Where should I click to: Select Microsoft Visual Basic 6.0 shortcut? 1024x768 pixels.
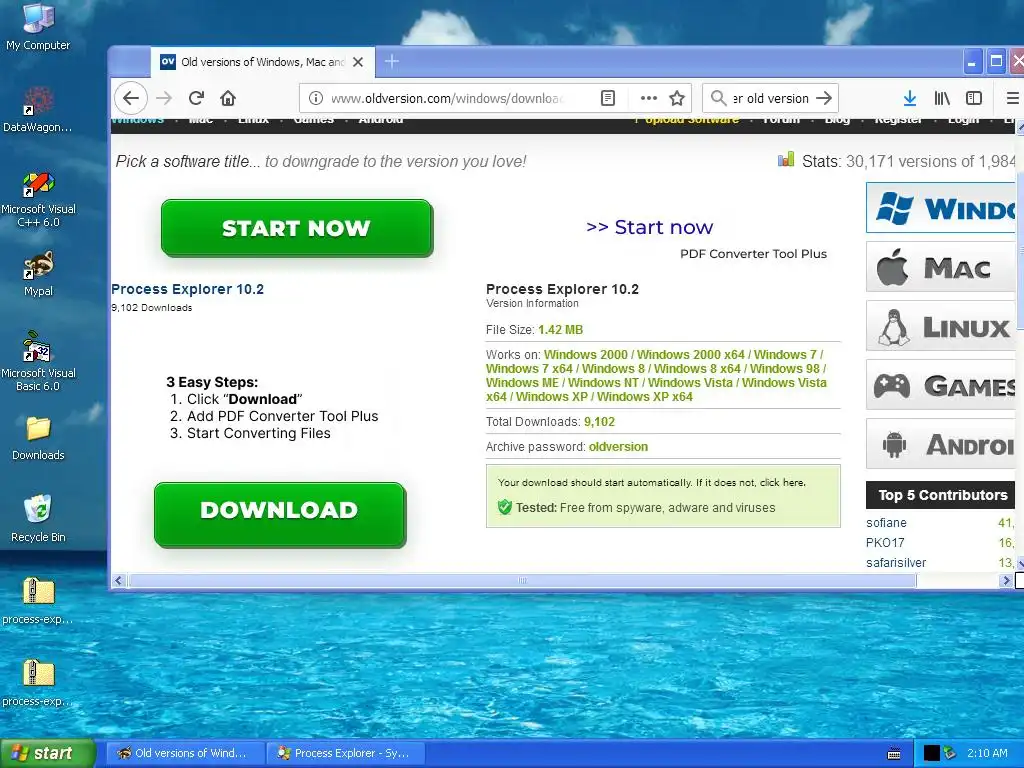click(x=38, y=362)
